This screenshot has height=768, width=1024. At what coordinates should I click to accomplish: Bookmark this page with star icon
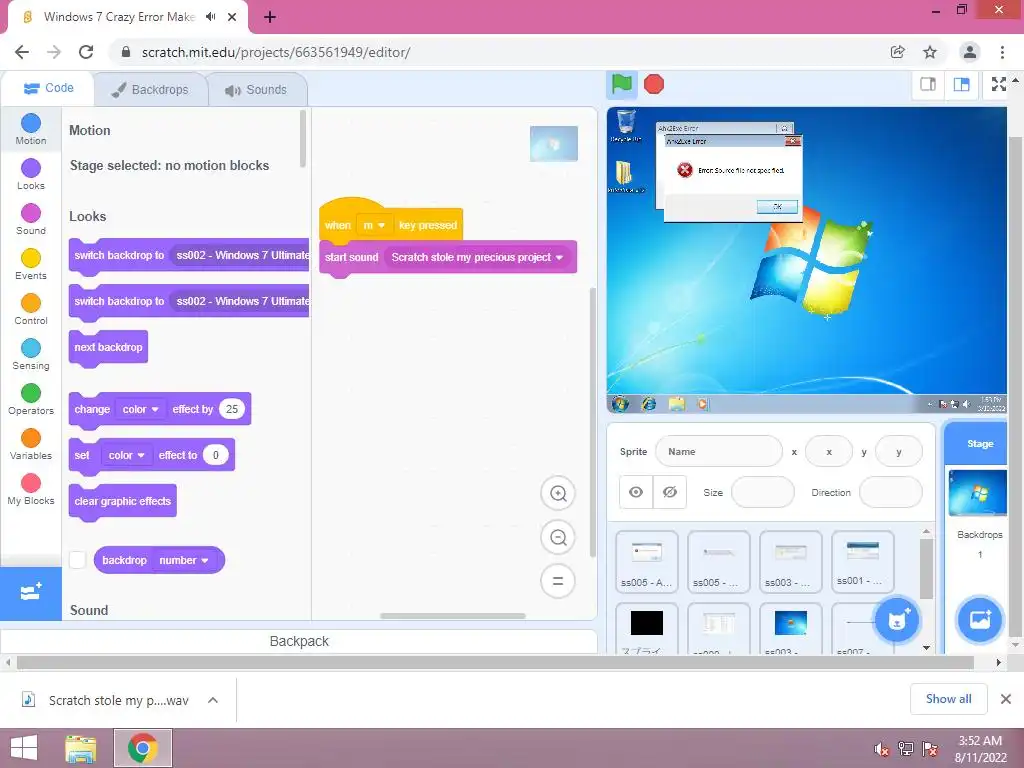pos(930,52)
